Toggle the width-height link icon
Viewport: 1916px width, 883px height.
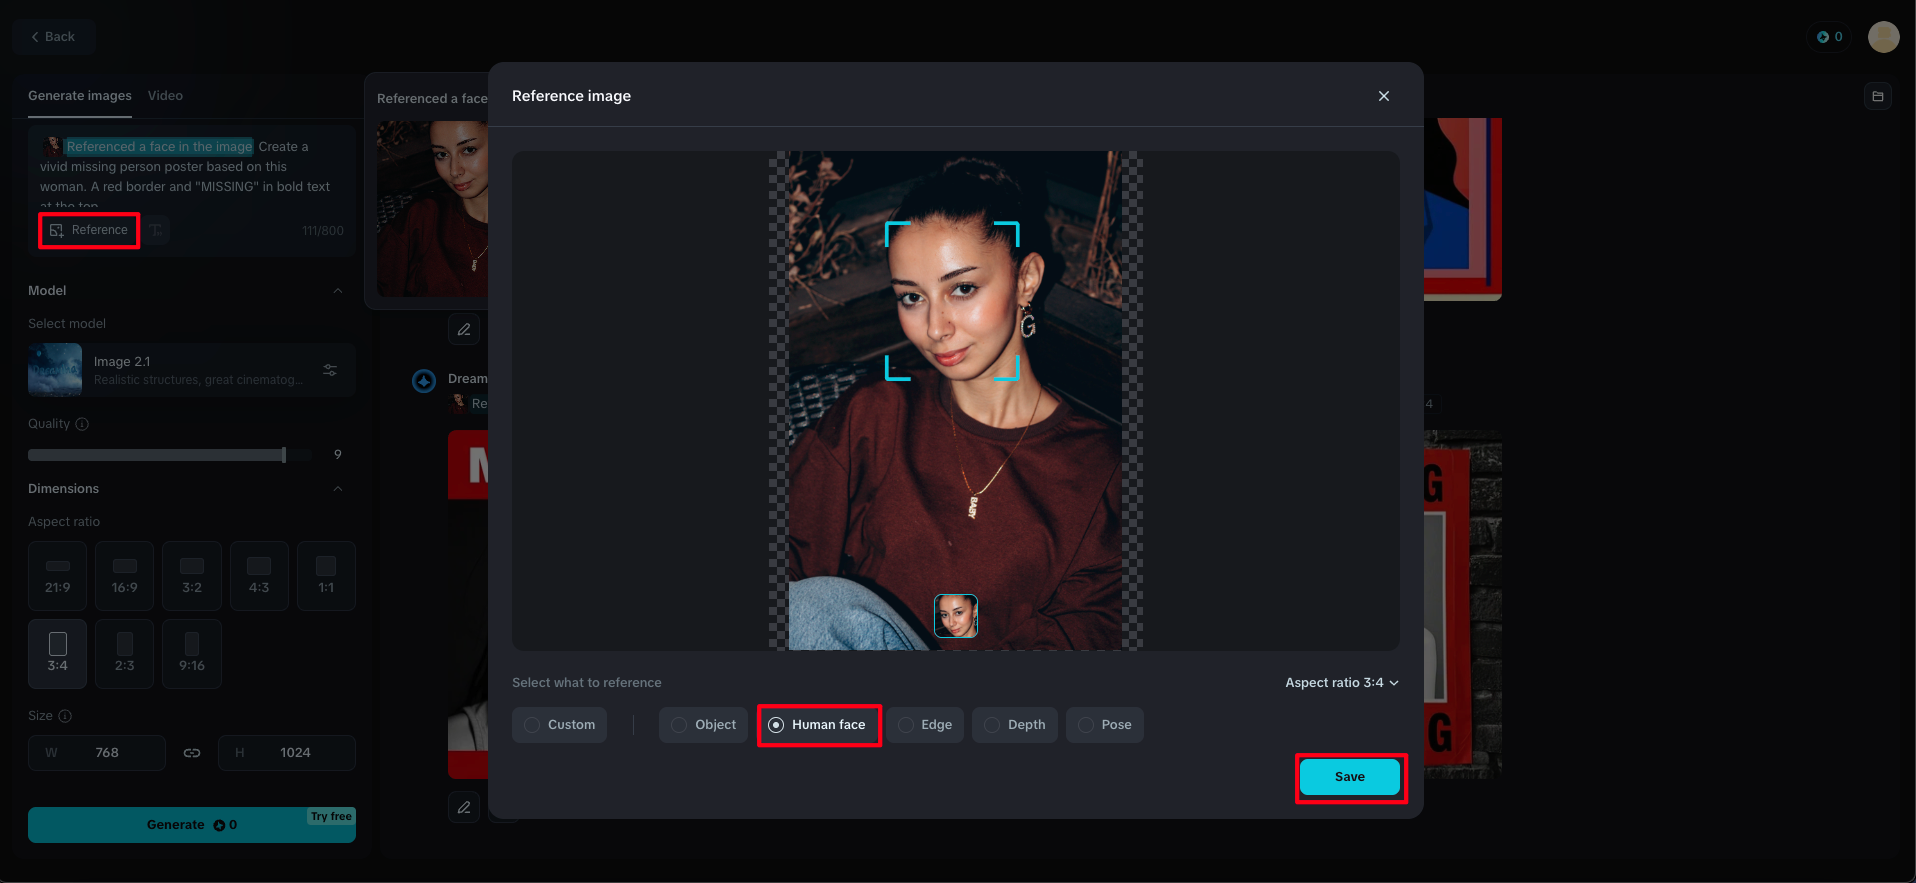(x=192, y=753)
